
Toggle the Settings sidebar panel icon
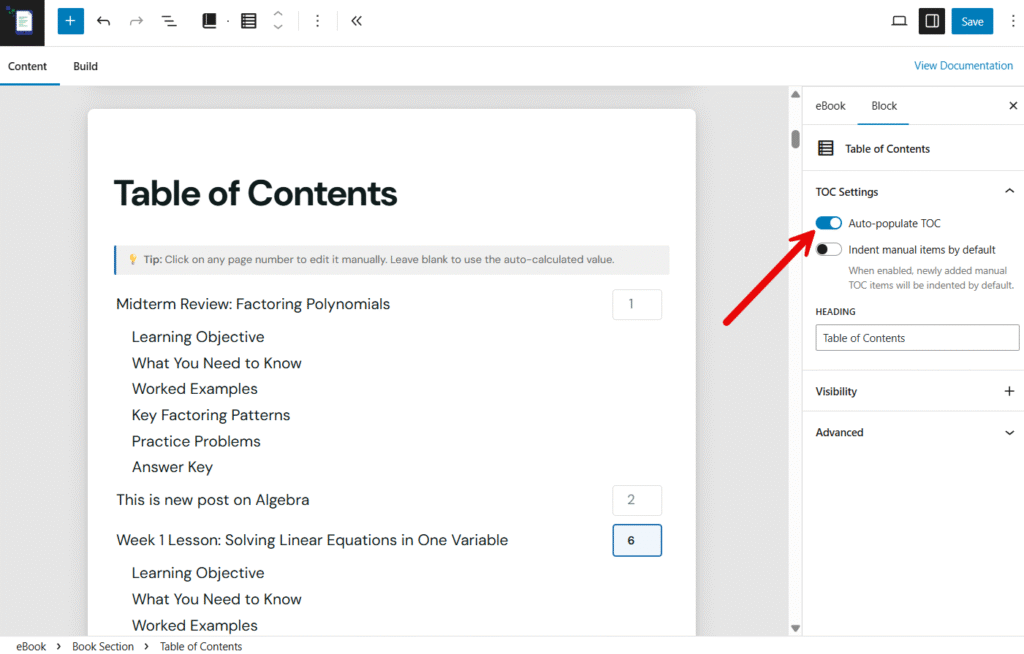tap(931, 20)
